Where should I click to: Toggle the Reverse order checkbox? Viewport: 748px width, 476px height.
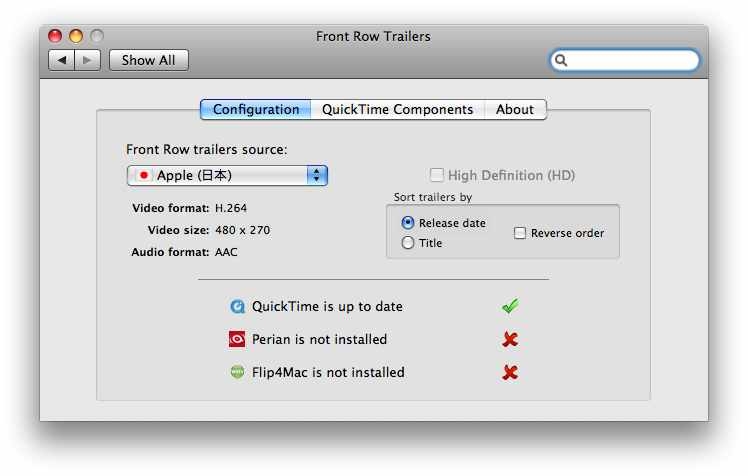[519, 233]
